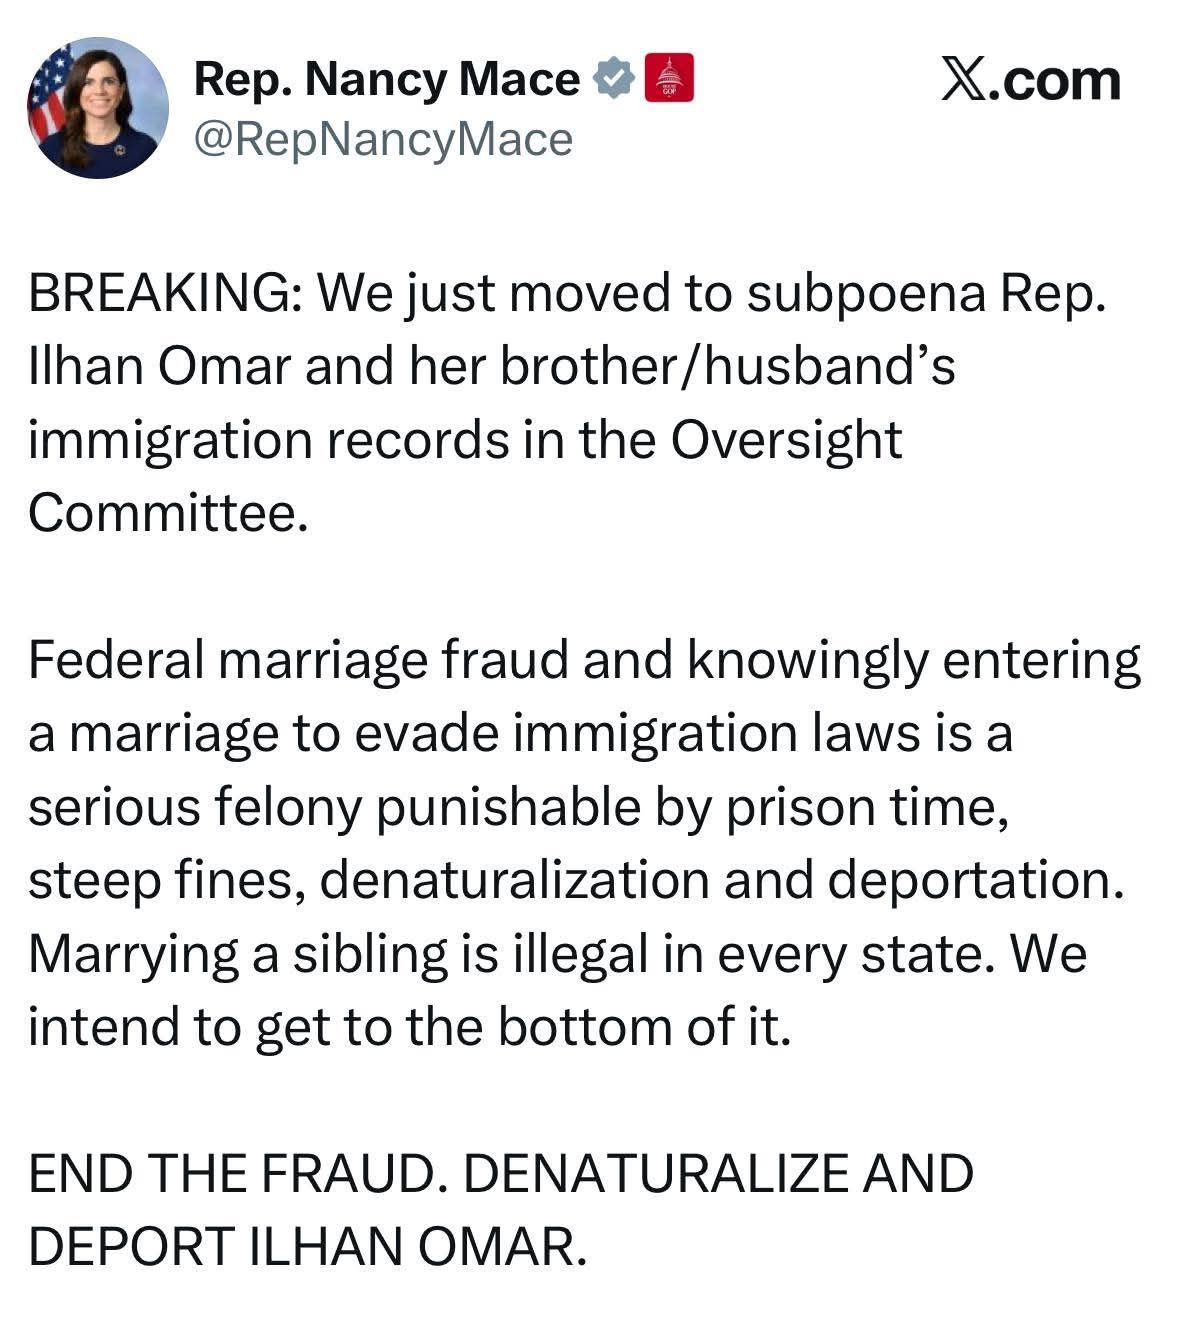Click the word "Committee." ending the first paragraph
1179x1339 pixels.
(x=165, y=513)
